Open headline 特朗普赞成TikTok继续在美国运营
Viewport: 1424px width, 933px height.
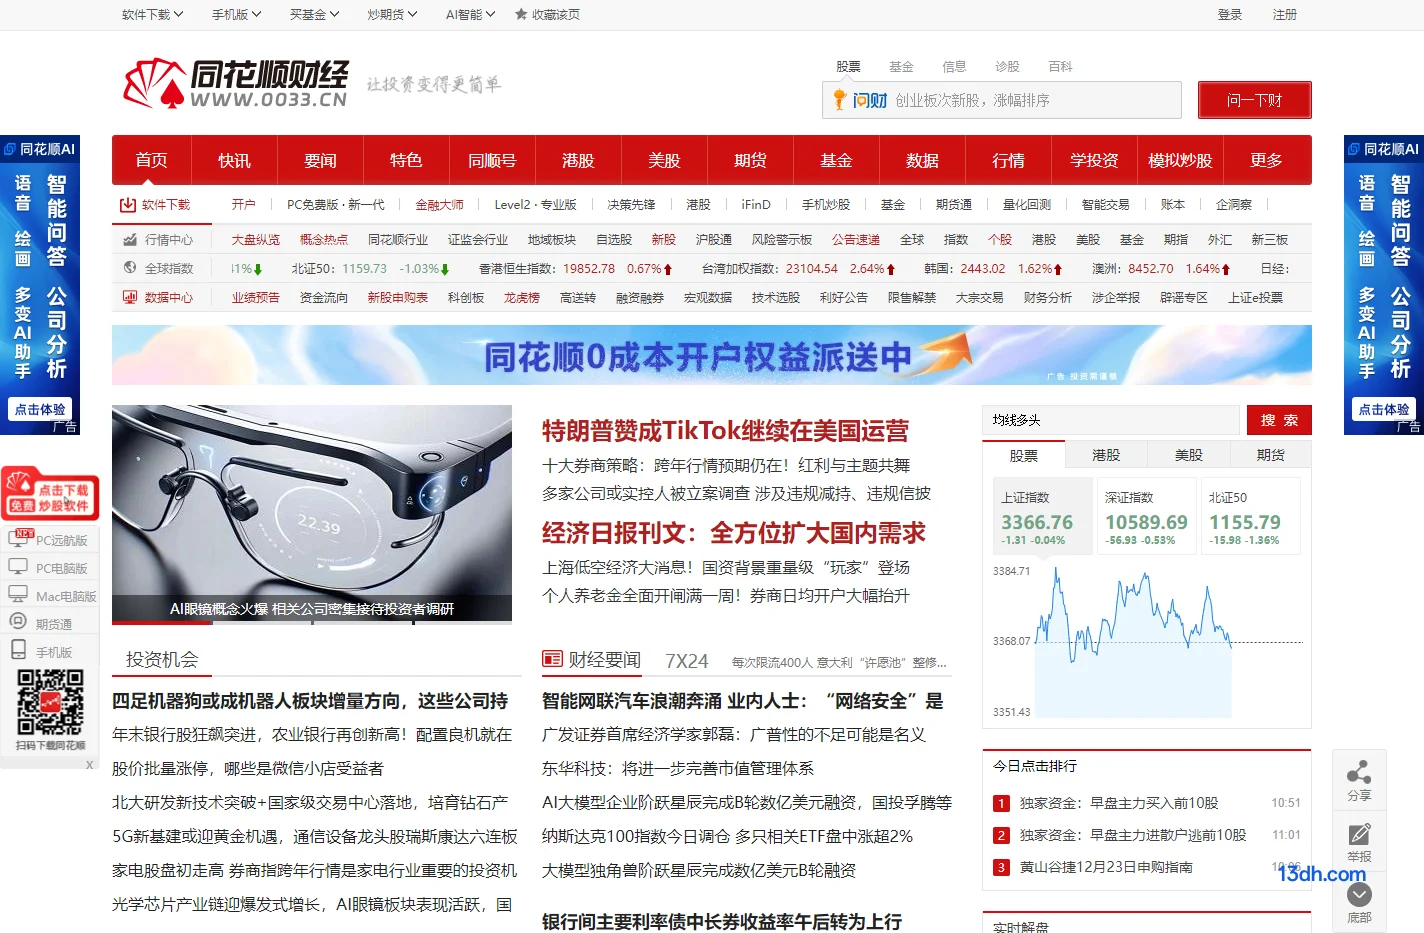tap(725, 431)
